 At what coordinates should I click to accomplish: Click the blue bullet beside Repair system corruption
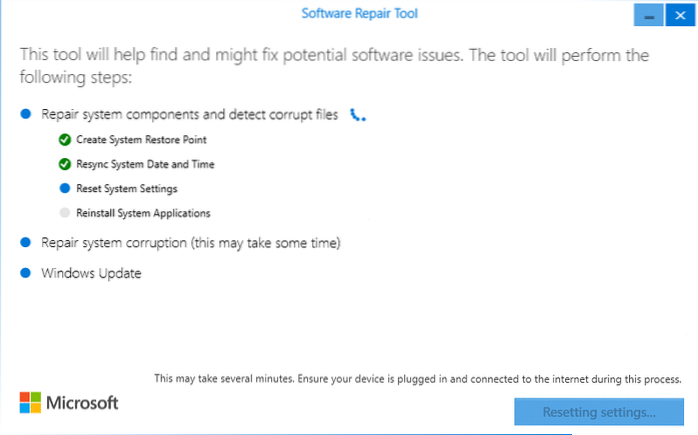(x=27, y=243)
